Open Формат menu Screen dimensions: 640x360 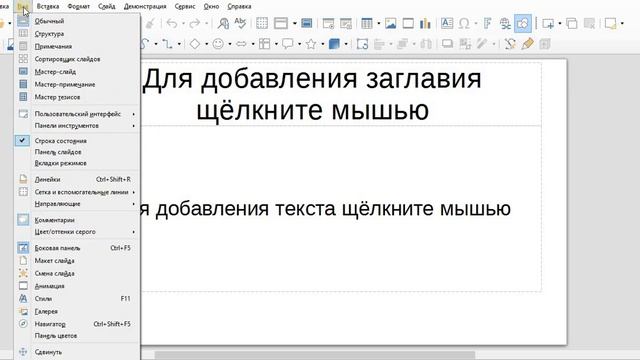78,7
